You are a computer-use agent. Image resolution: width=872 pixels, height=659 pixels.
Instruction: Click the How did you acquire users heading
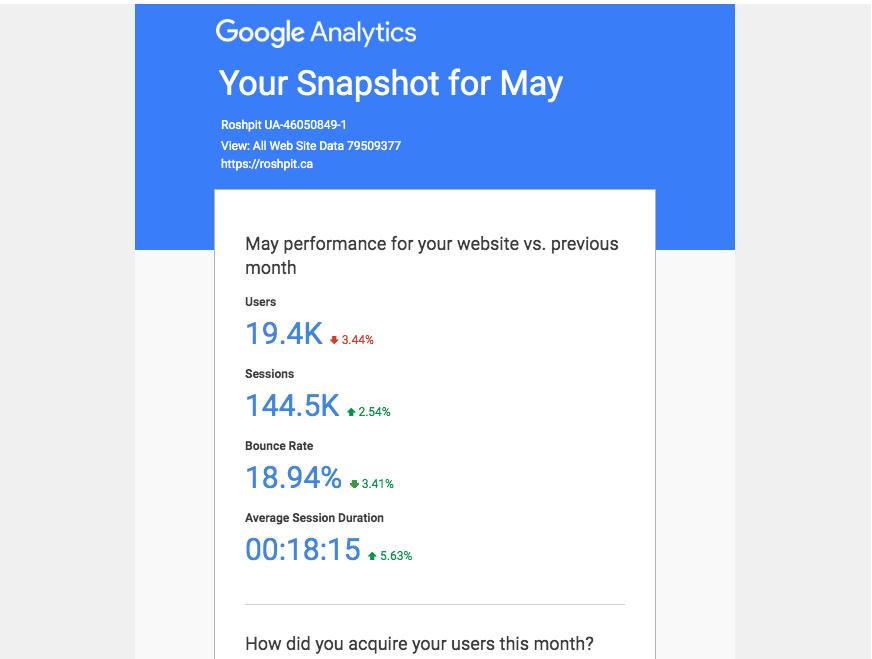419,643
